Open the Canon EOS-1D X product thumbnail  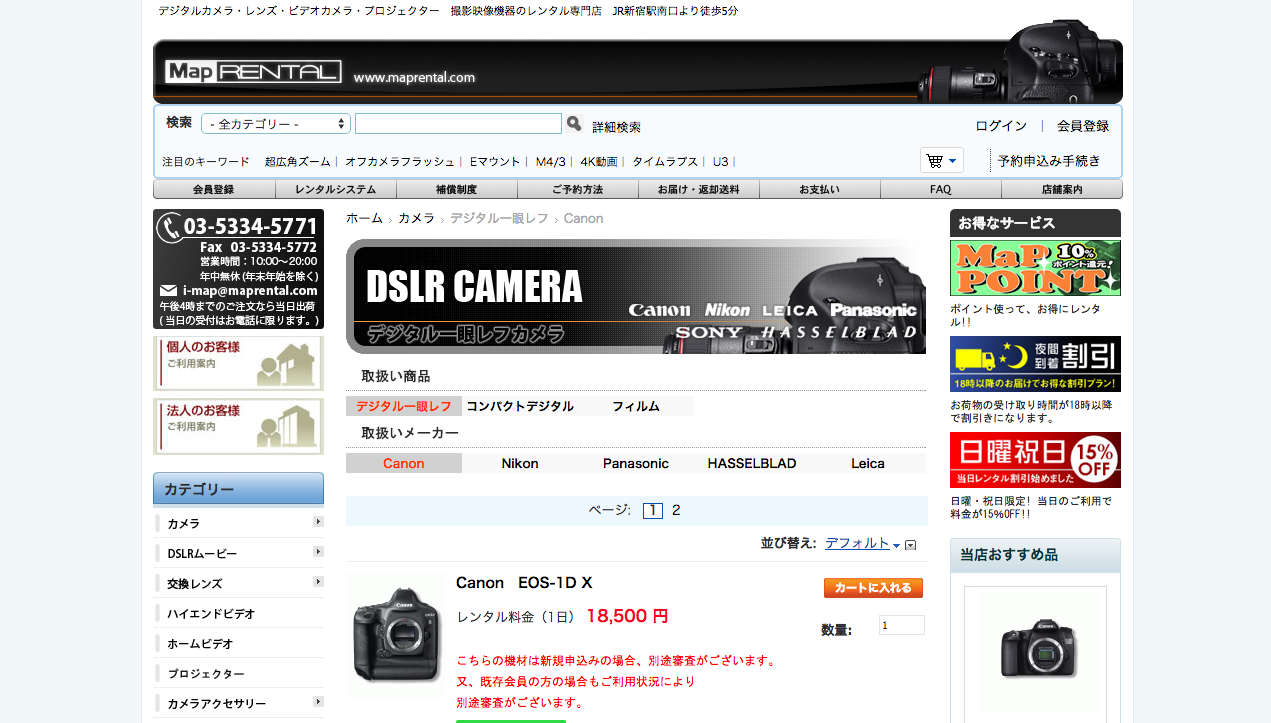coord(398,635)
